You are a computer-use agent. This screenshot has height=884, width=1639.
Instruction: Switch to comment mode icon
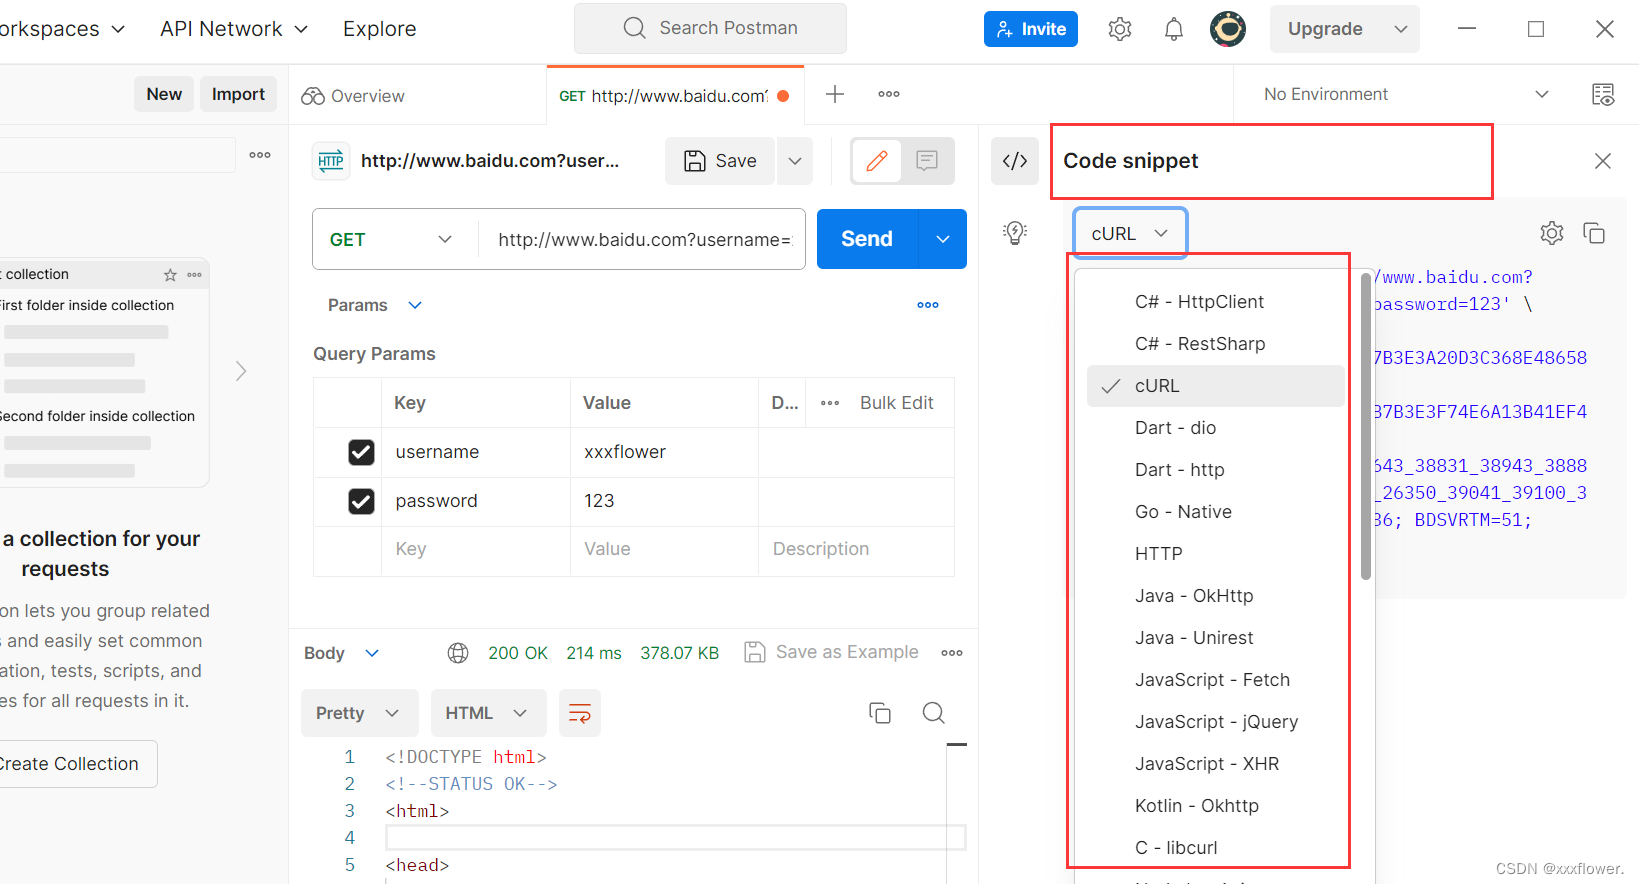point(927,161)
